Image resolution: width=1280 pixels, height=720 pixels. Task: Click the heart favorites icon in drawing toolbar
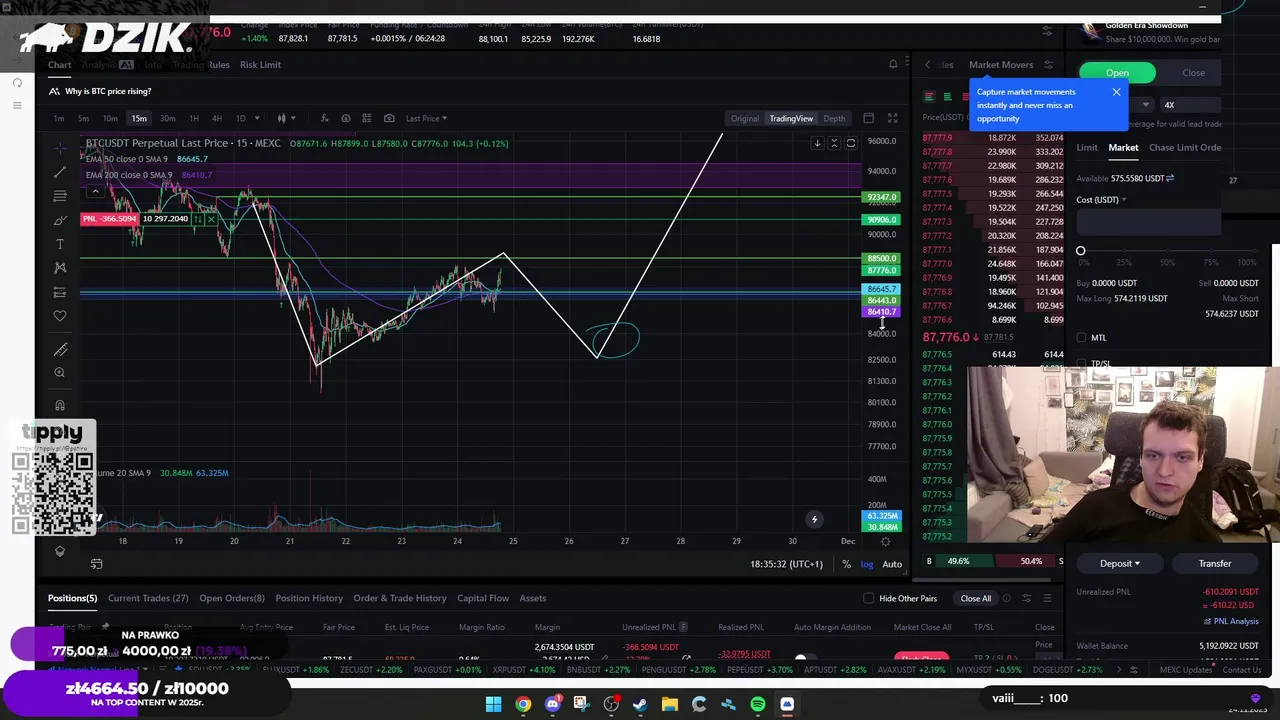coord(60,316)
